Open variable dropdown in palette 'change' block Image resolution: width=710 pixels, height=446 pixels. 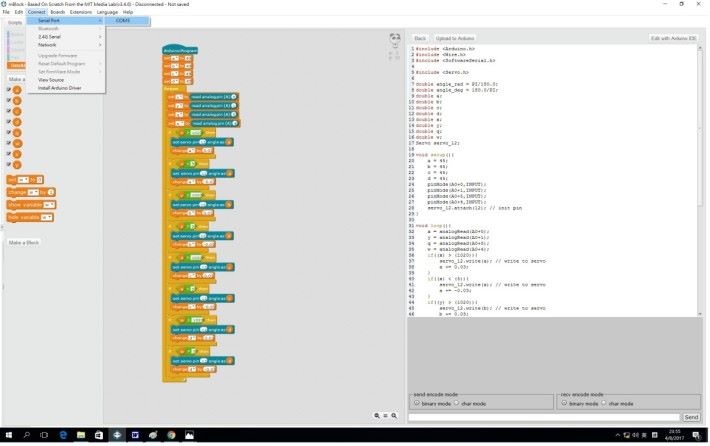coord(33,192)
